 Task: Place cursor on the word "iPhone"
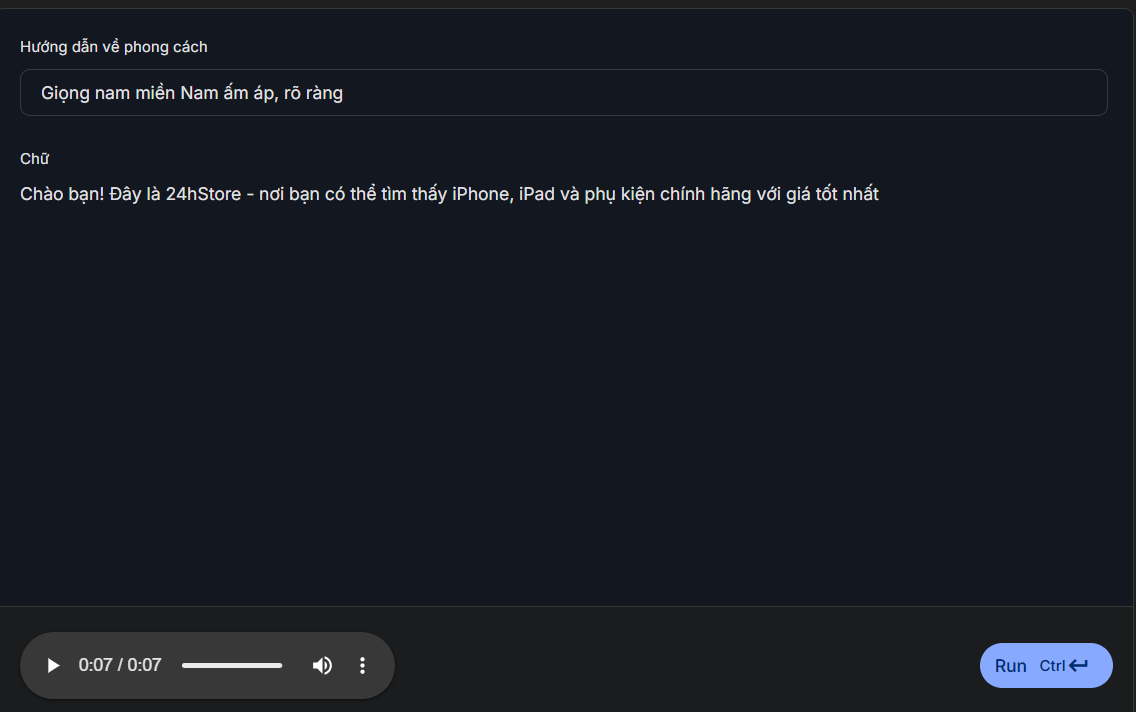pos(480,194)
